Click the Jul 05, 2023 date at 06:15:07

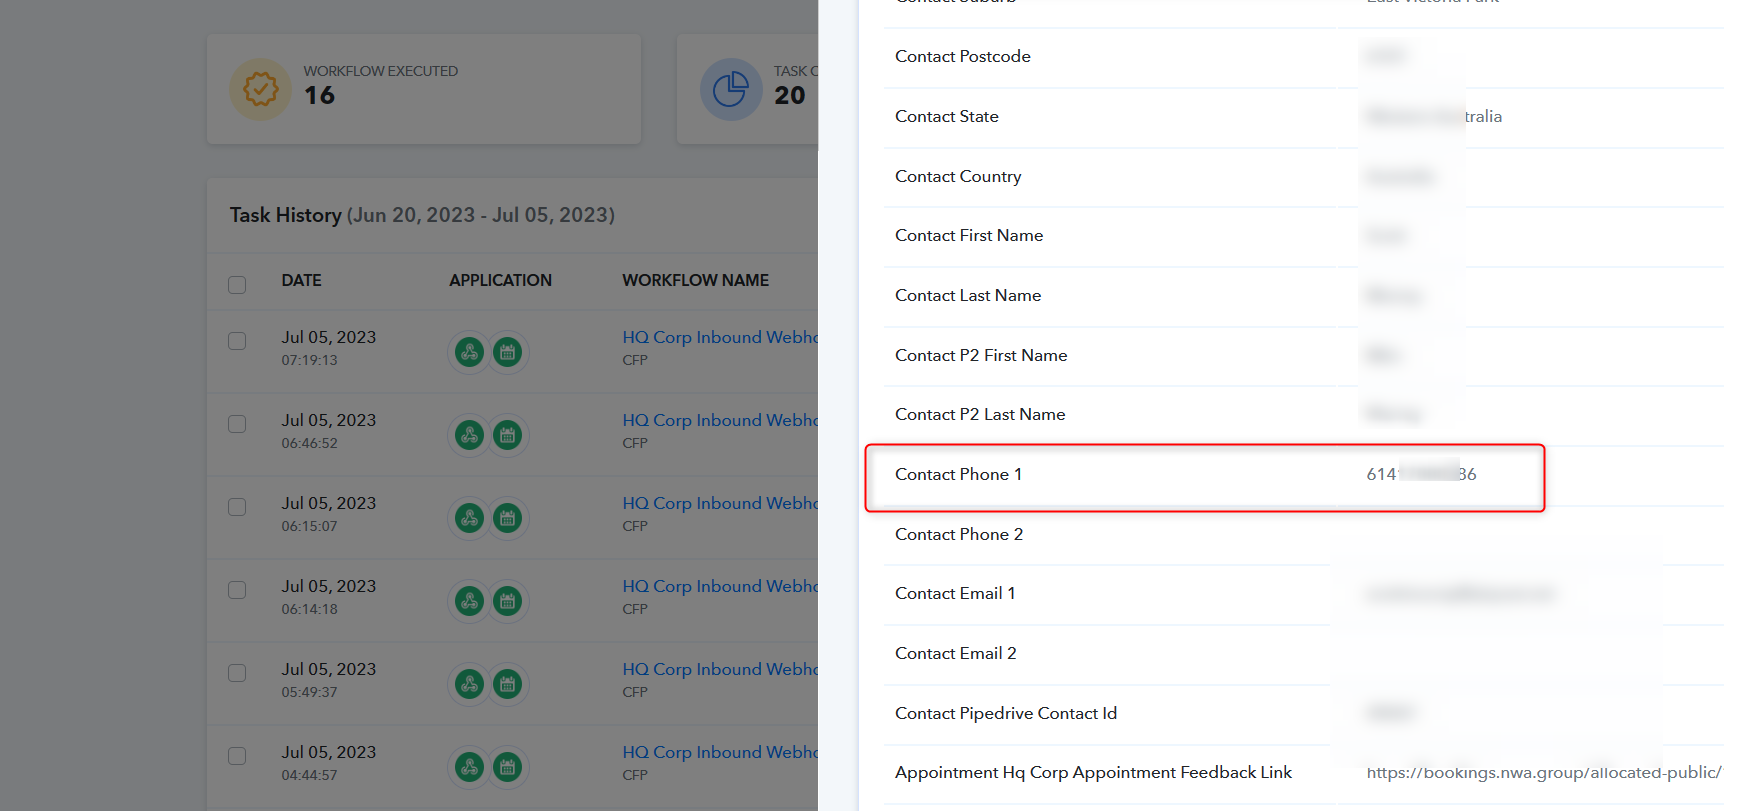329,504
